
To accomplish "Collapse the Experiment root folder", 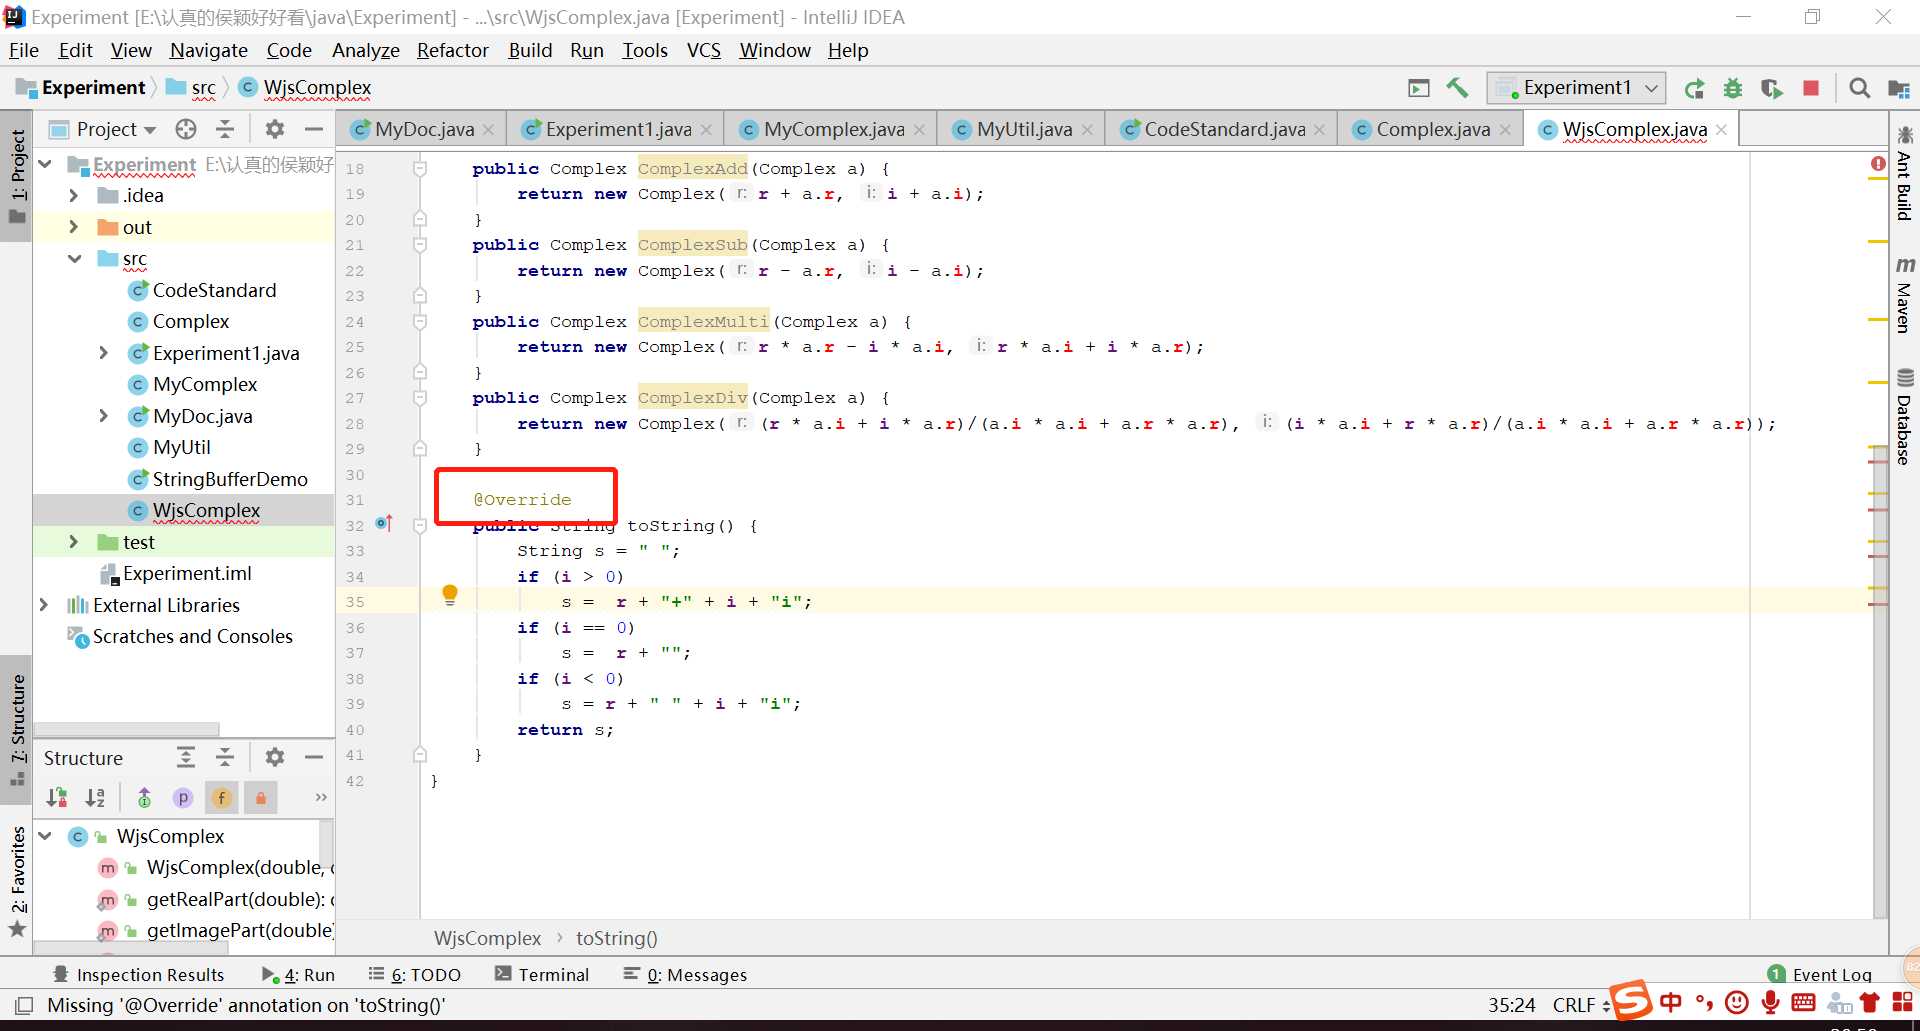I will (x=45, y=163).
